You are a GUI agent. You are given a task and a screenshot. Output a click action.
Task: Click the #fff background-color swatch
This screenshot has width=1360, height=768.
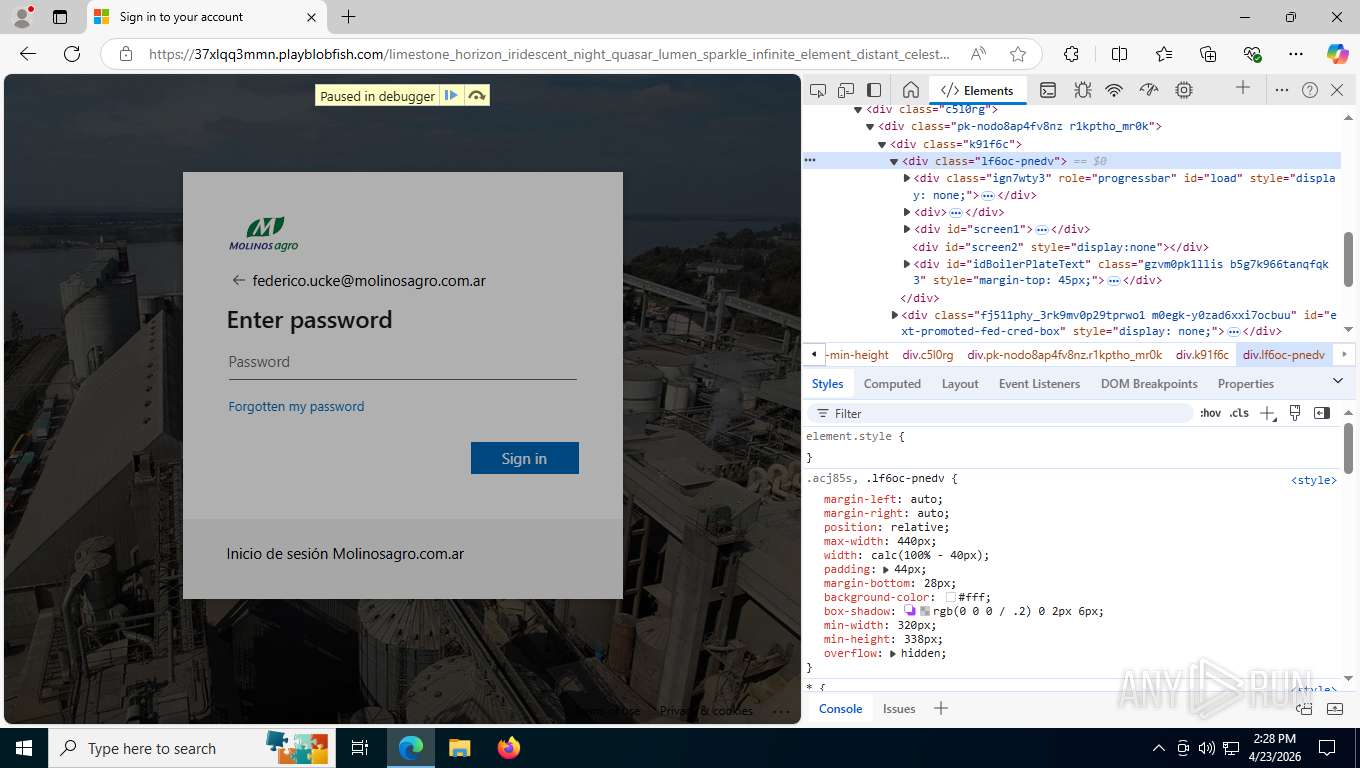tap(951, 597)
